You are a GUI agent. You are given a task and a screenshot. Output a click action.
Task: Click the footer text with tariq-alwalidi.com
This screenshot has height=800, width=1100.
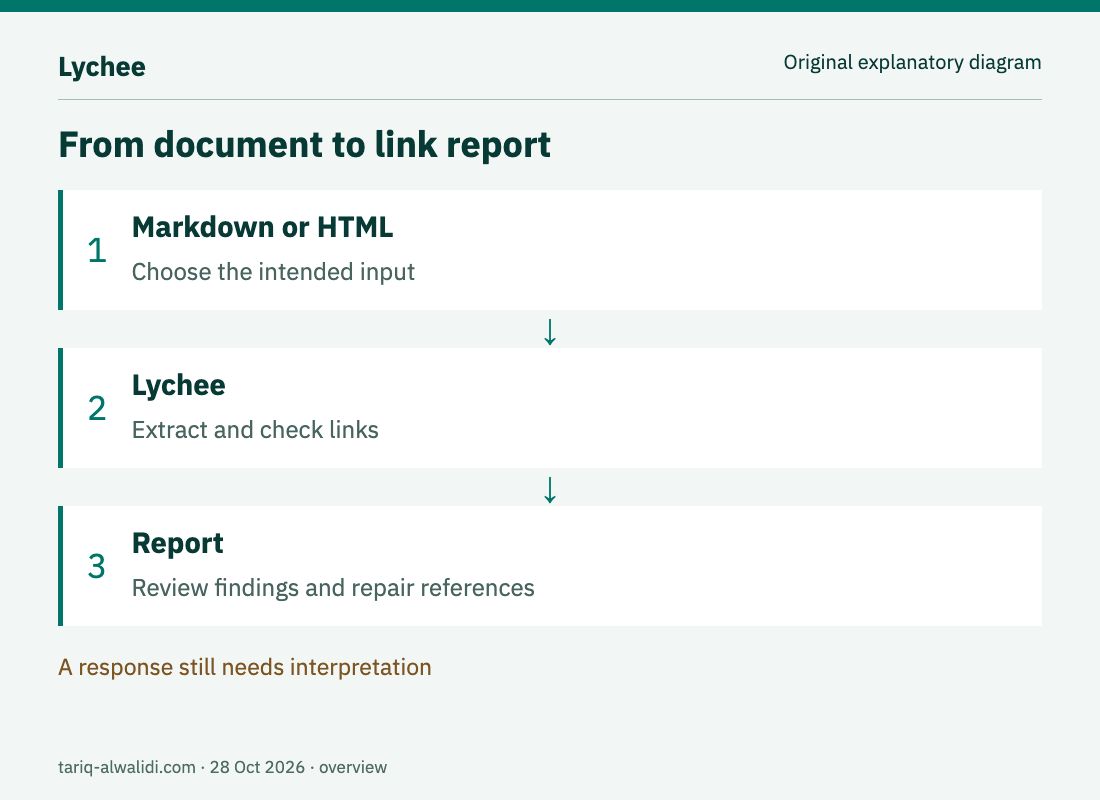222,767
